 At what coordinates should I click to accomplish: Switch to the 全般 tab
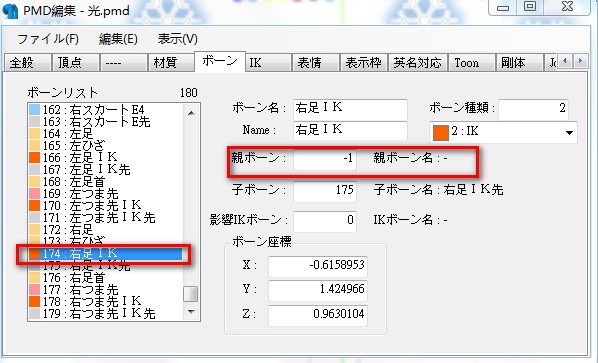[27, 63]
